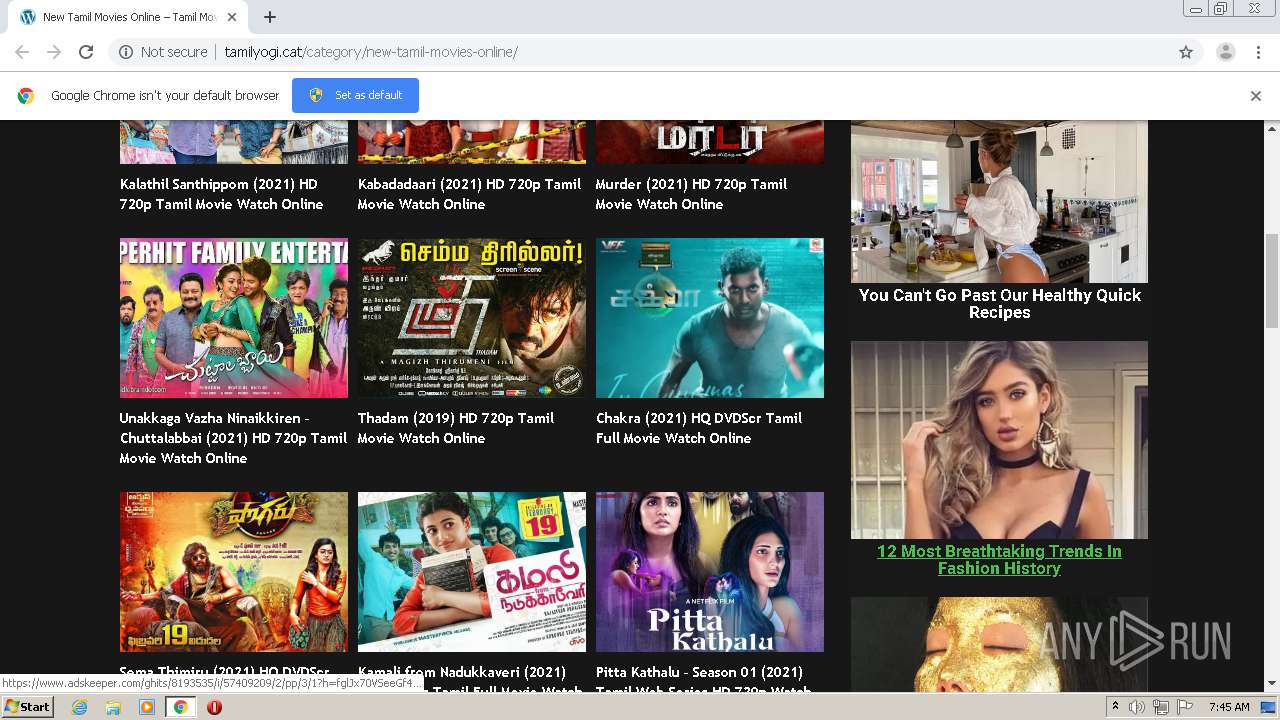1280x720 pixels.
Task: Open Chakra (2021) HQ DVDScr link
Action: (x=699, y=428)
